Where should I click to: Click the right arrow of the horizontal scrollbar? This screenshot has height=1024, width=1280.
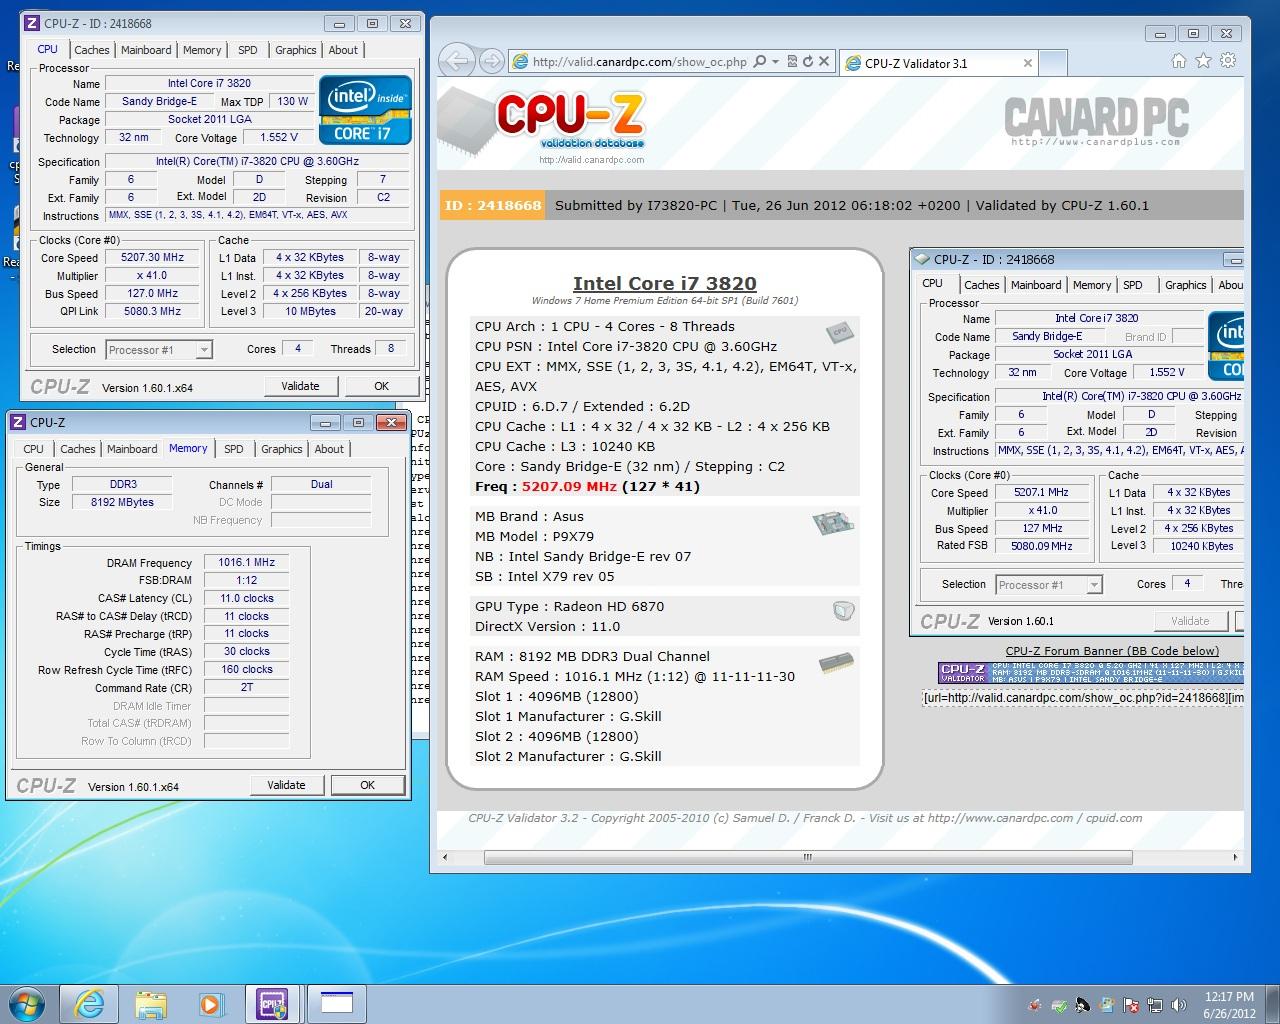(1235, 857)
